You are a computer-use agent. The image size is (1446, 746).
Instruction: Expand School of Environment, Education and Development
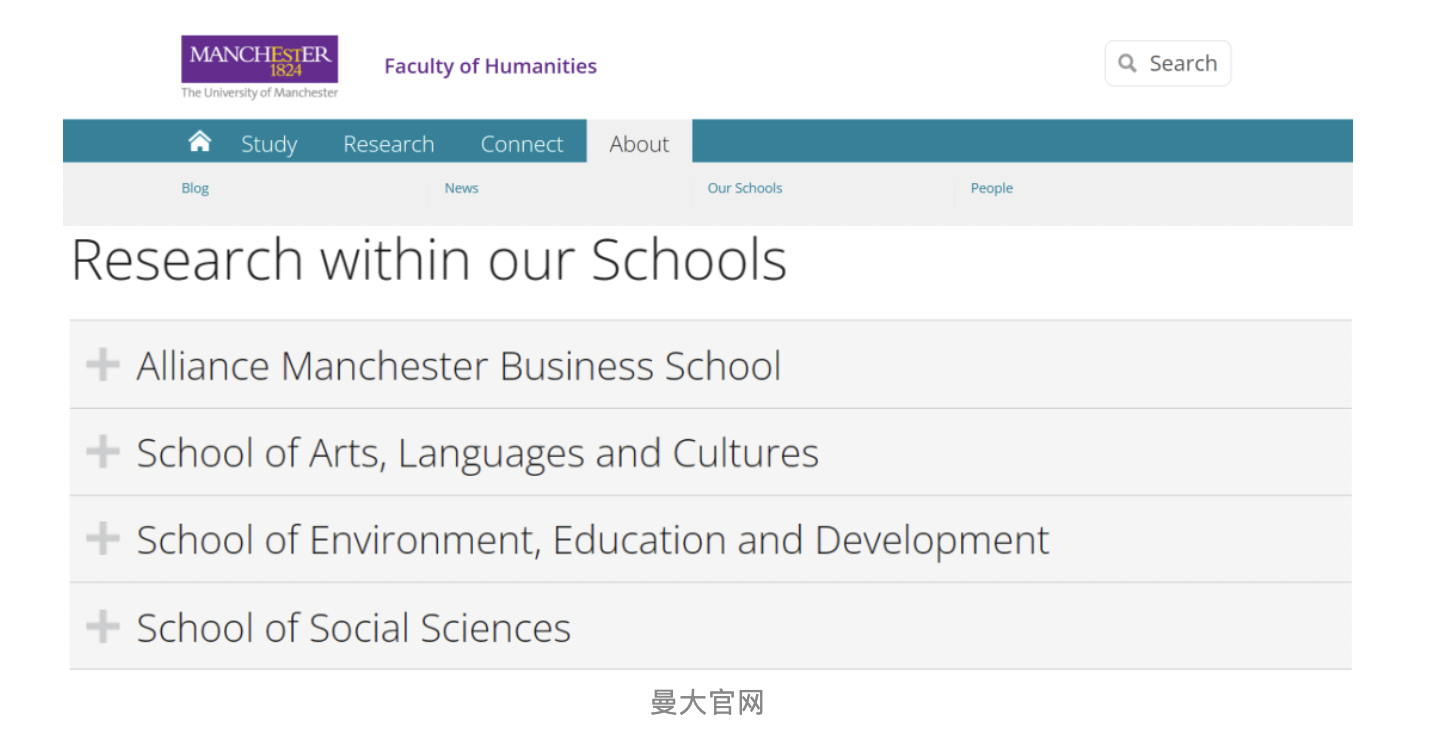coord(592,540)
